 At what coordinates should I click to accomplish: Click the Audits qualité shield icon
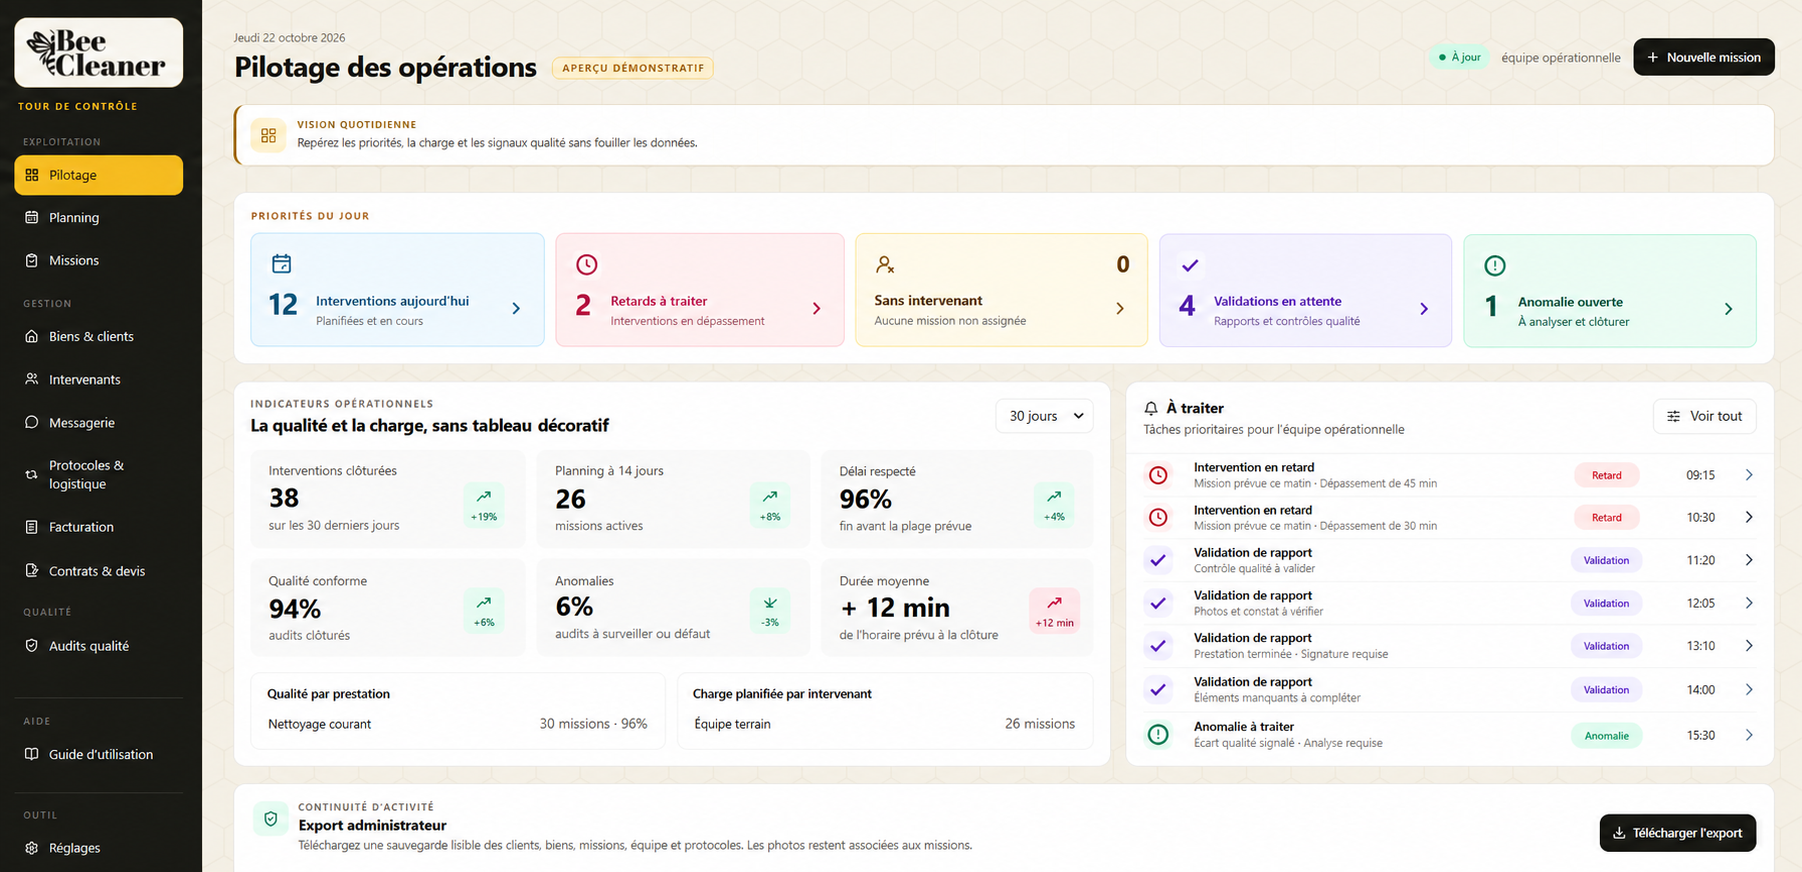(32, 646)
